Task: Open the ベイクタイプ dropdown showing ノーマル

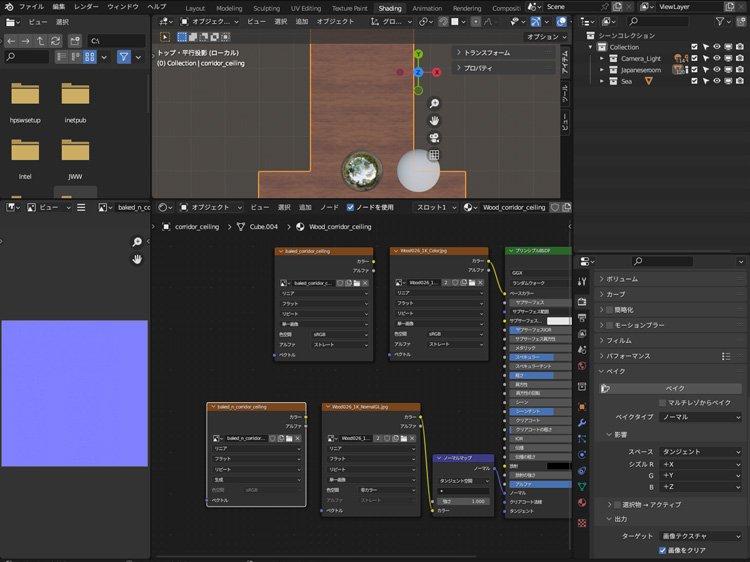Action: 699,416
